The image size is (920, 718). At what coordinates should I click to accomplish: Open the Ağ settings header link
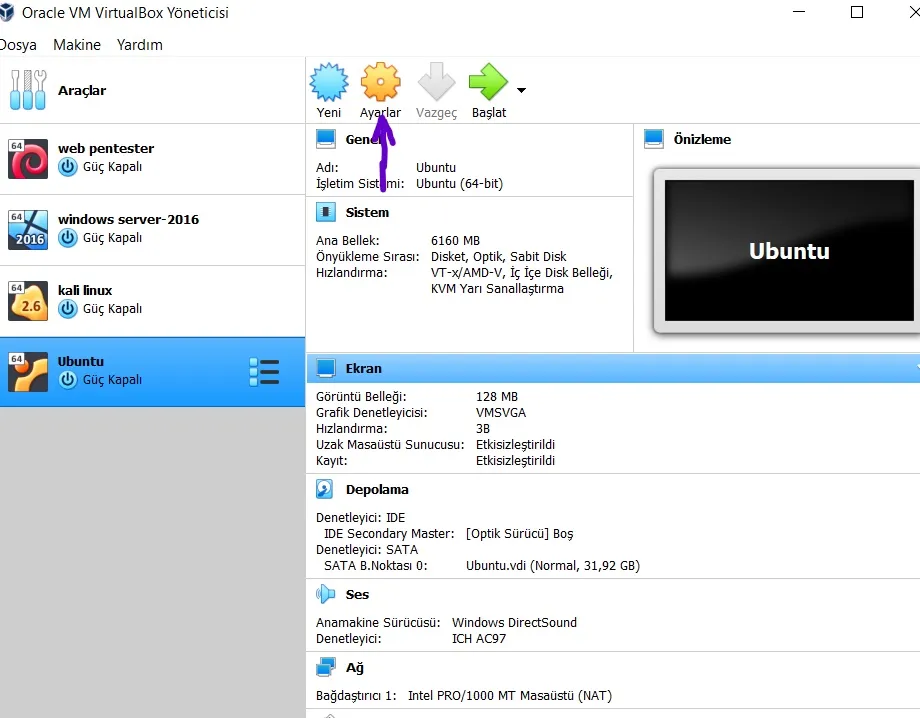pos(355,668)
